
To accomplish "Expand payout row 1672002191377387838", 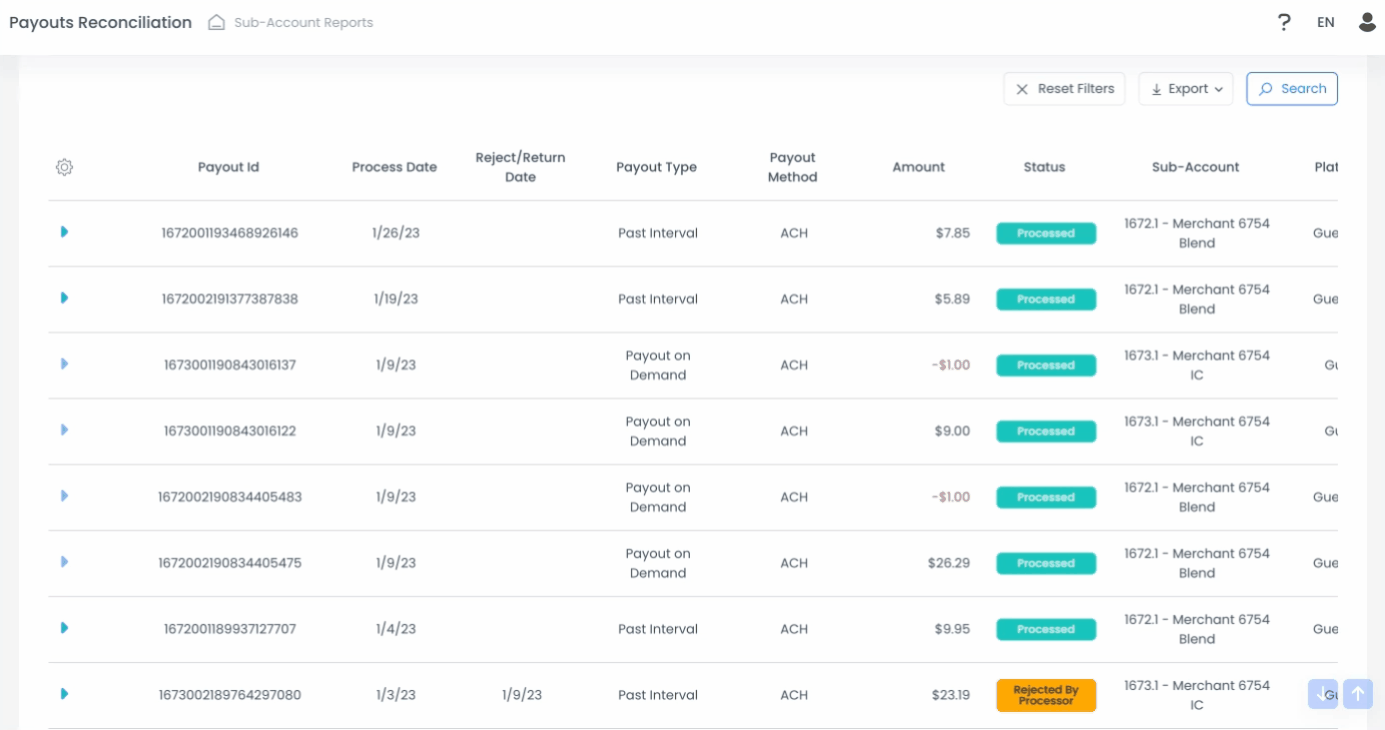I will pyautogui.click(x=64, y=298).
